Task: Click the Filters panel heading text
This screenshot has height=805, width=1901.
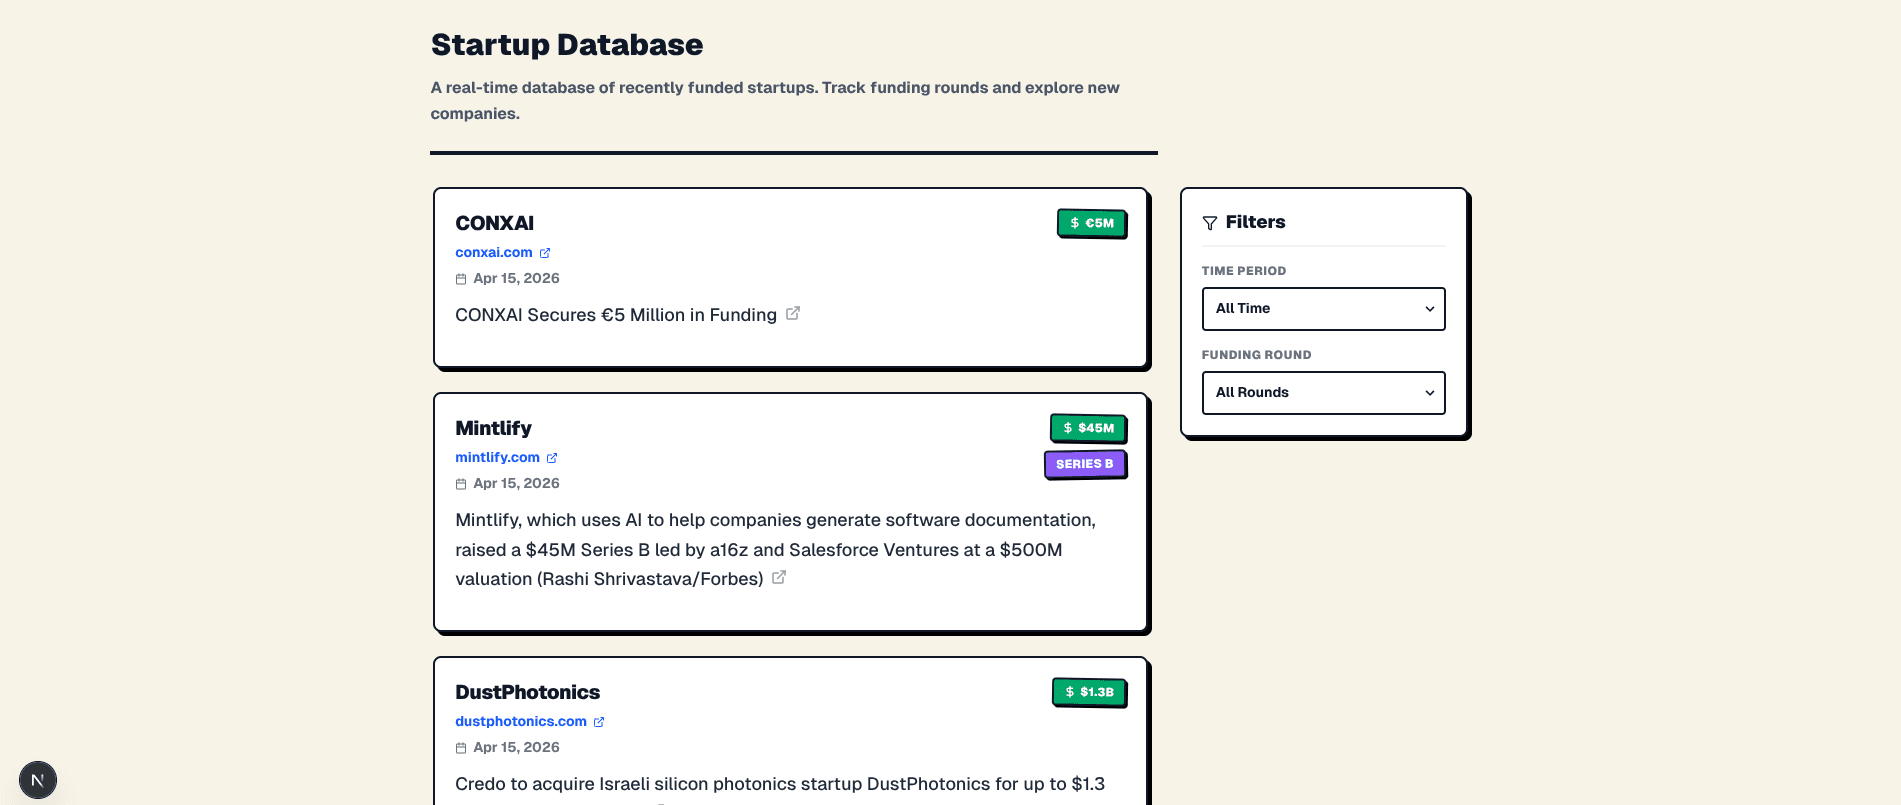Action: (1256, 222)
